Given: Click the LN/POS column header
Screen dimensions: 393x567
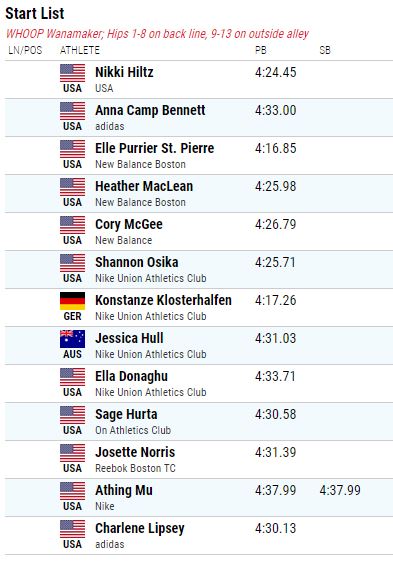Looking at the screenshot, I should (25, 50).
